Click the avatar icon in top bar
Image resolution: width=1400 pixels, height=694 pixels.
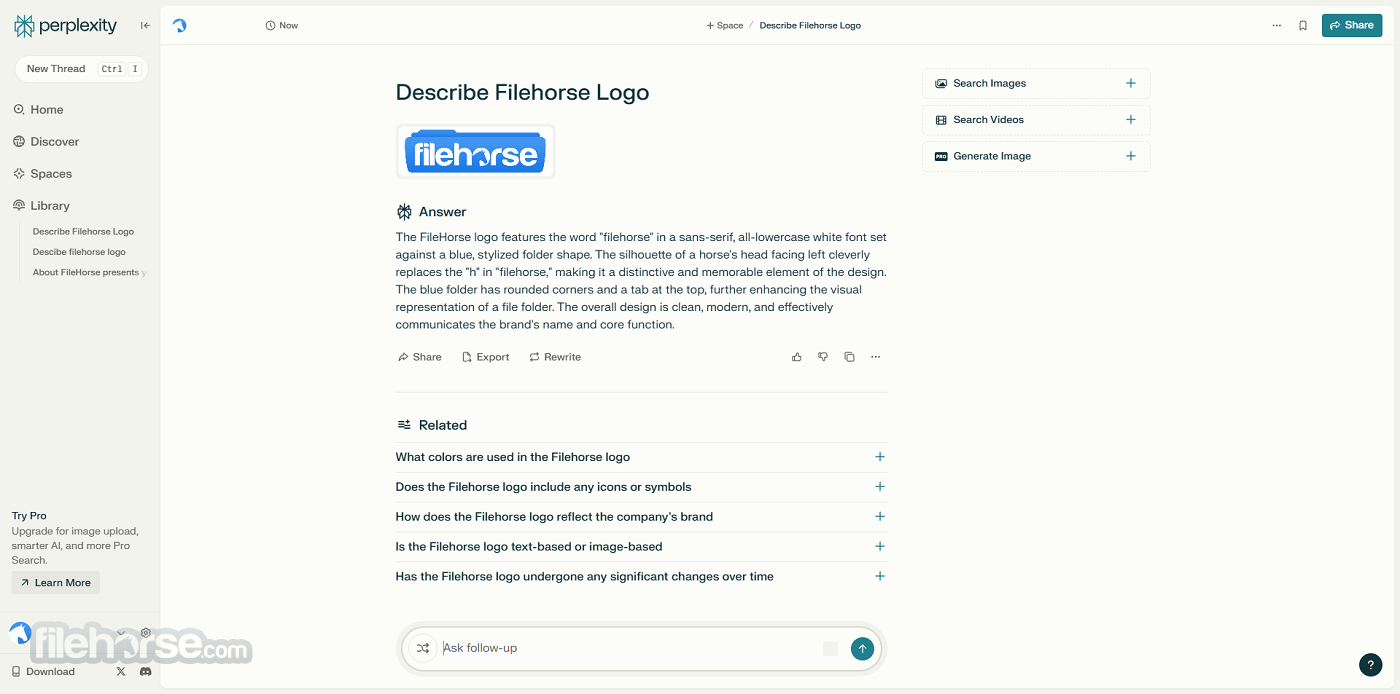tap(180, 26)
